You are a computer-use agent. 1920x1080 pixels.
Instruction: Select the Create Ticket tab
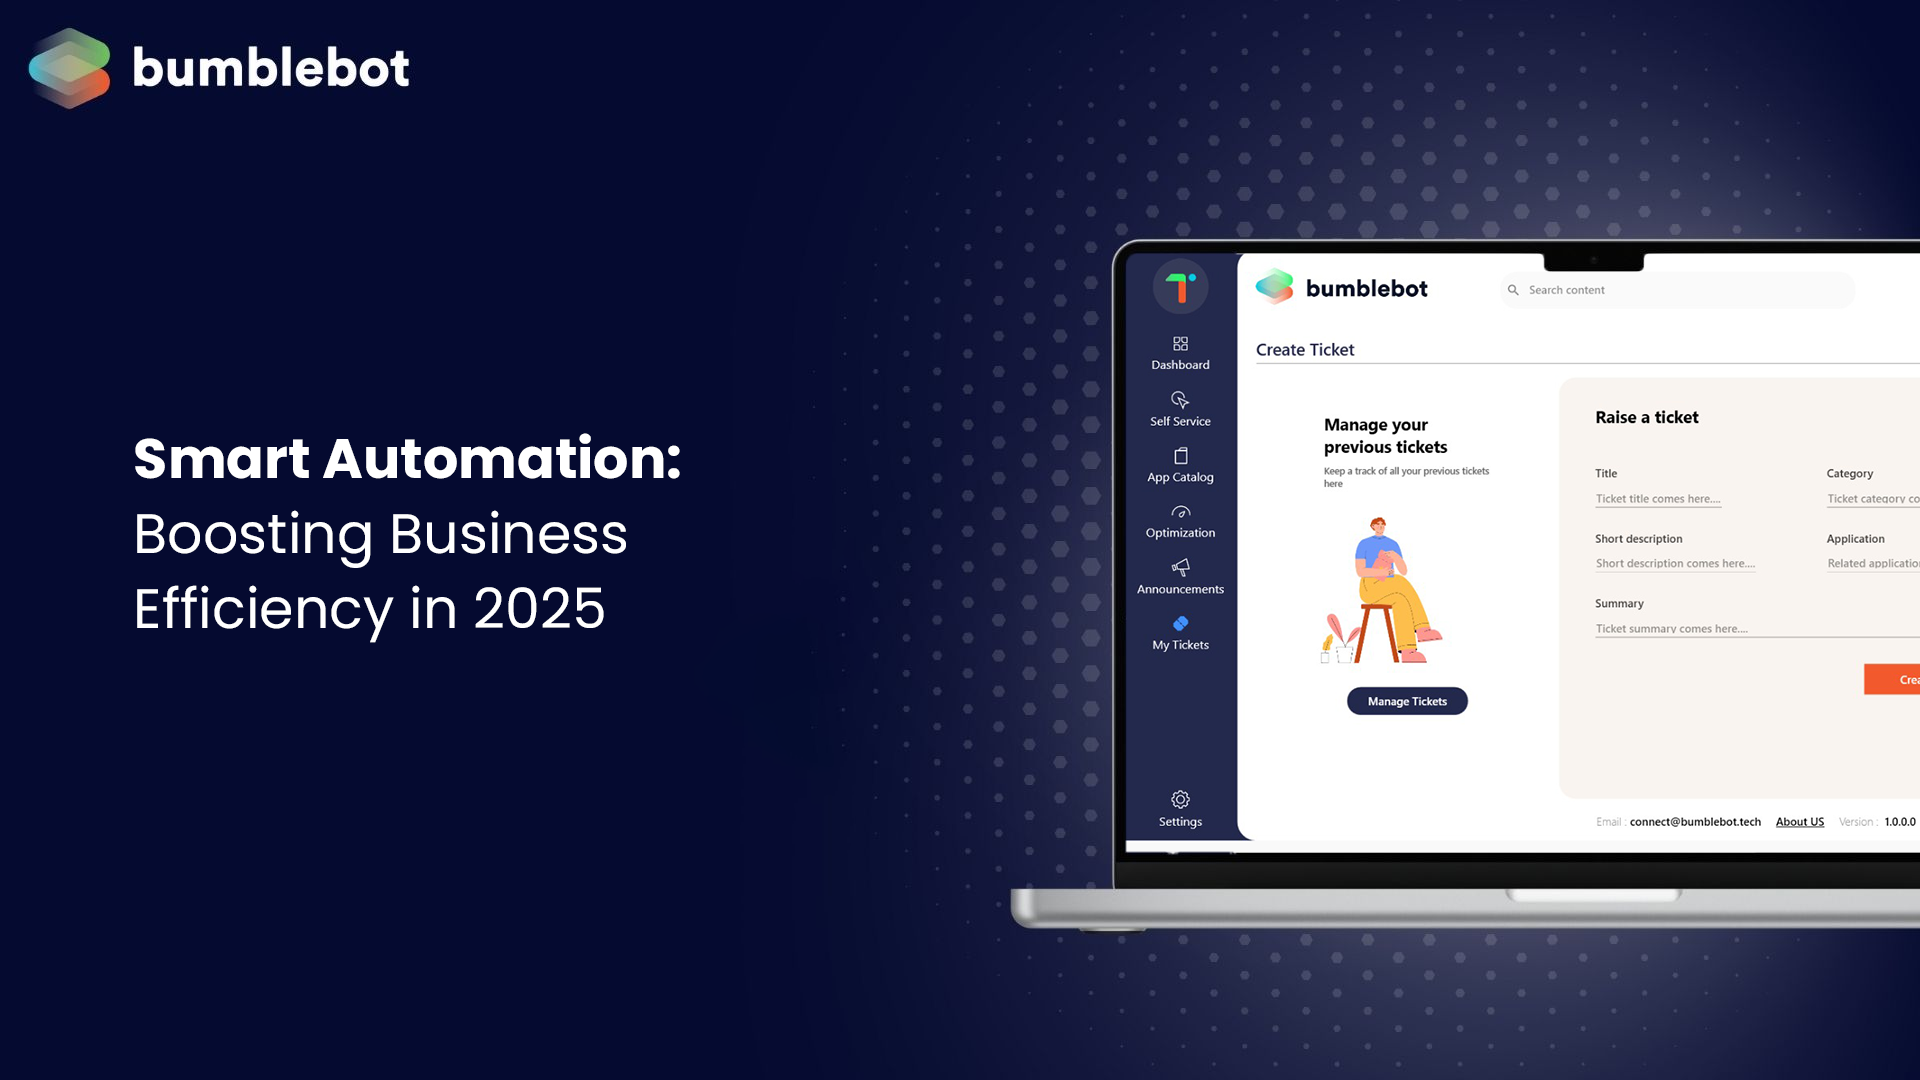[1303, 348]
